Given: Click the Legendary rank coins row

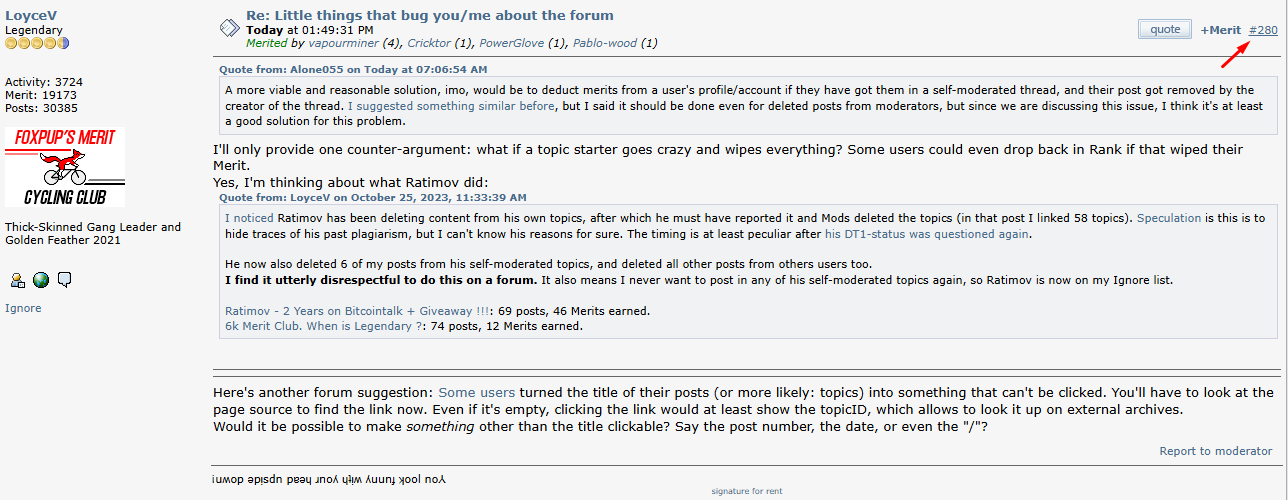Looking at the screenshot, I should (37, 43).
